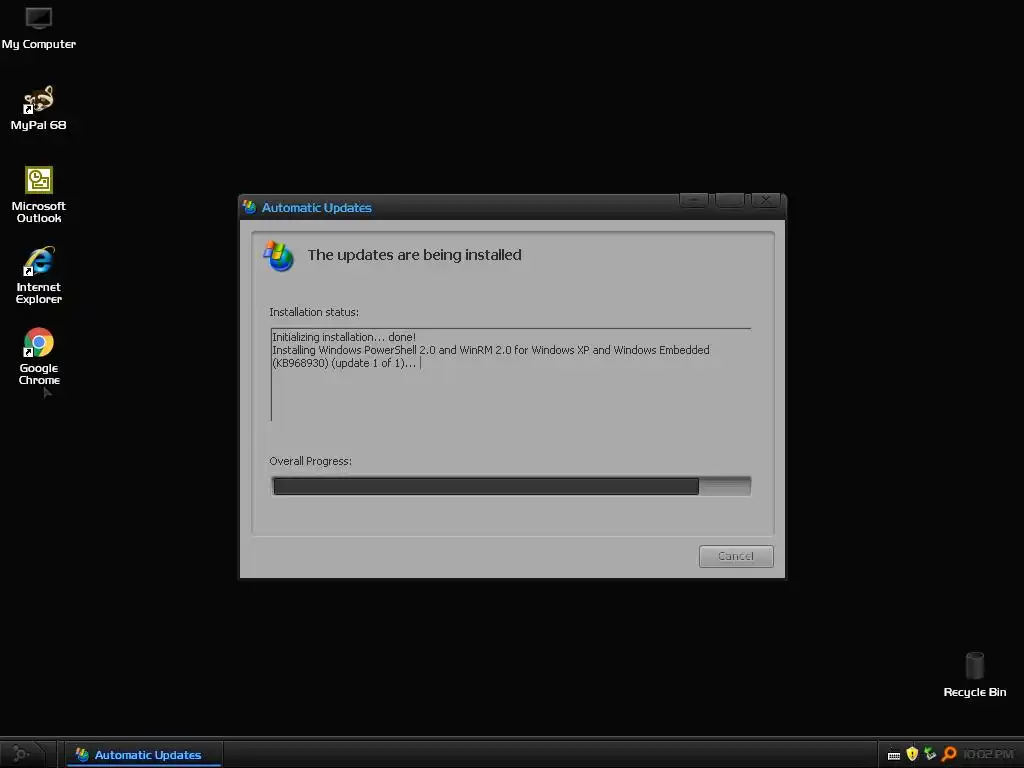Click the 10:02 PM taskbar clock

(988, 754)
